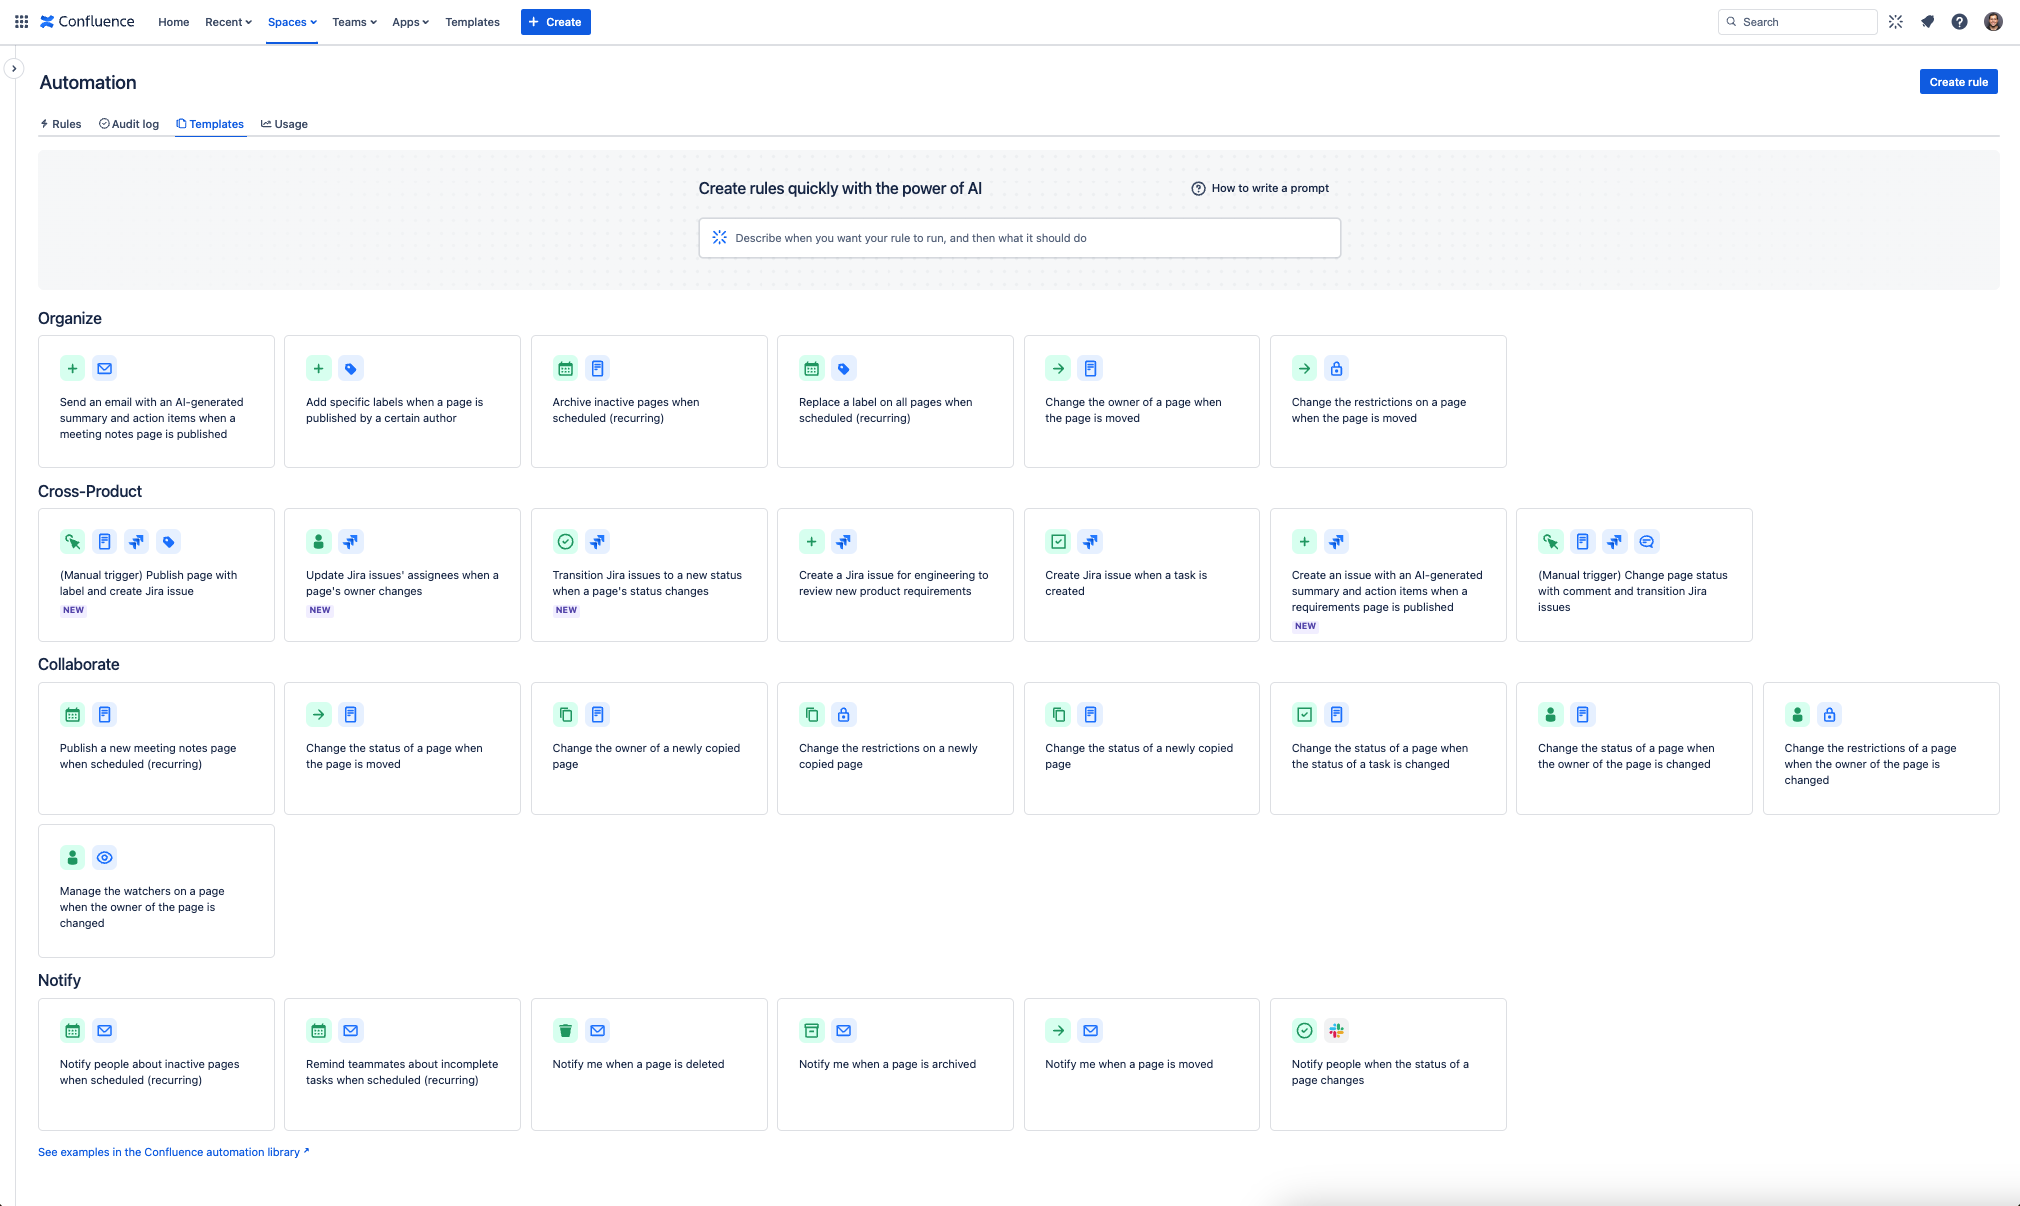Screen dimensions: 2020x1206
Task: Click the AI assistant icon in the top bar
Action: 1895,21
